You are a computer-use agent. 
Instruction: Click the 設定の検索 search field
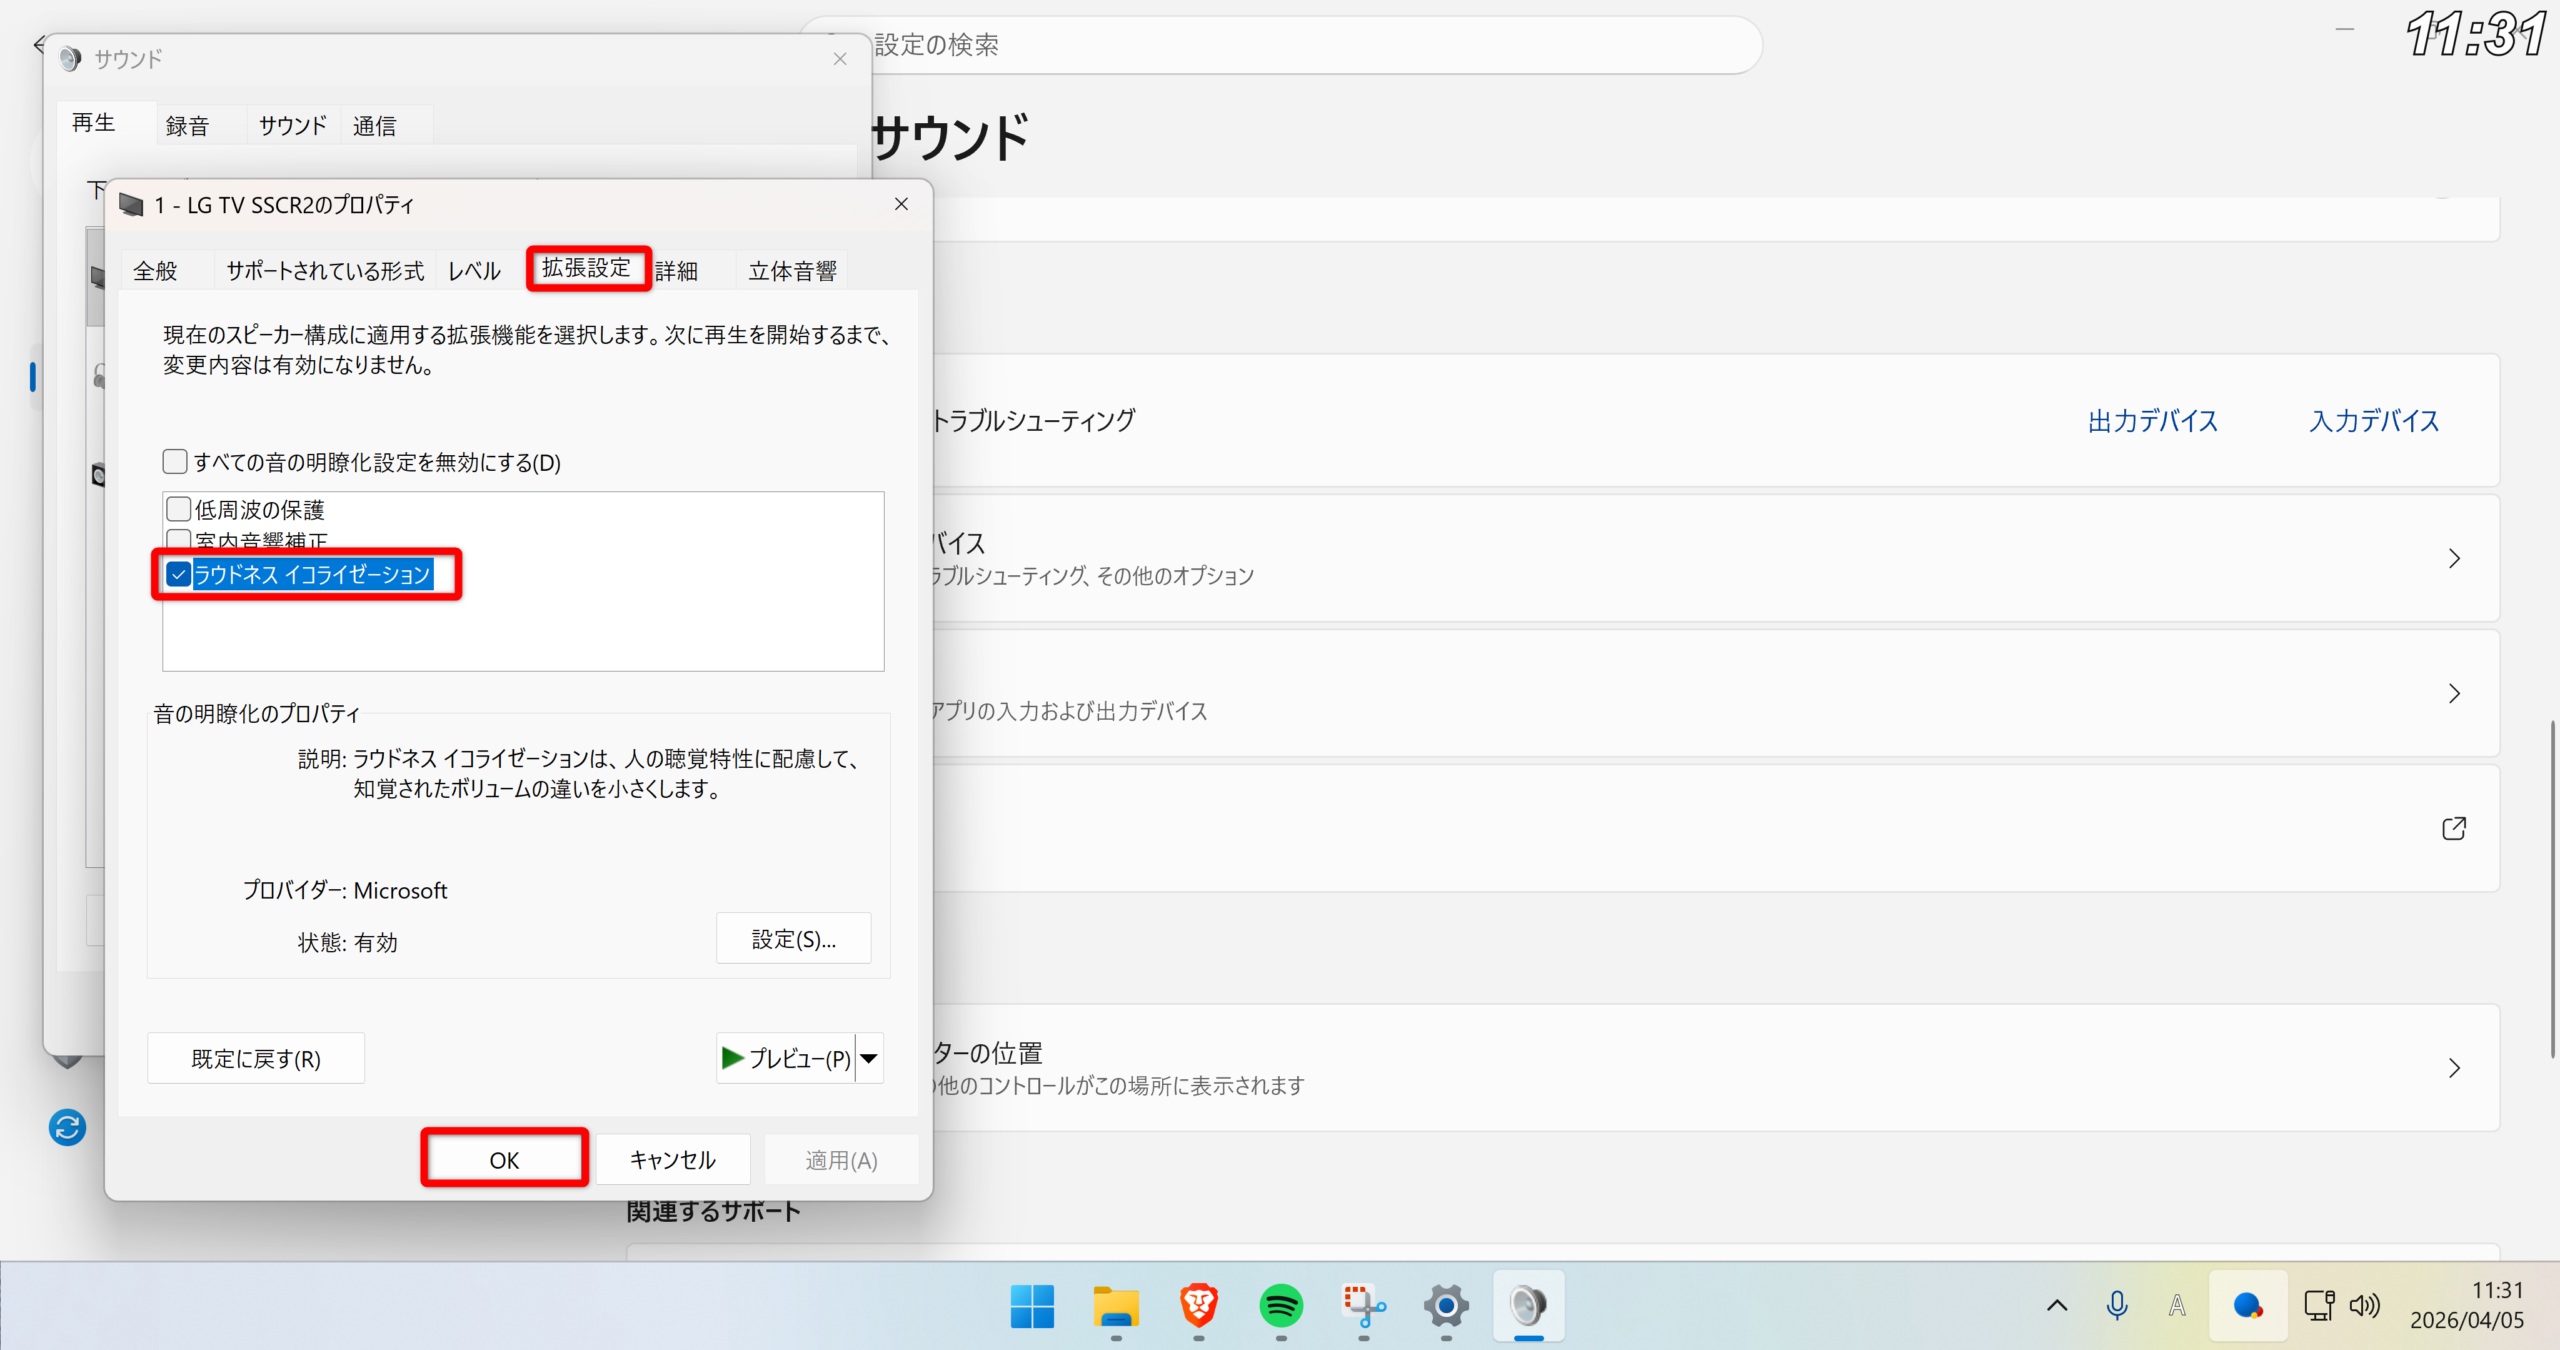1300,45
